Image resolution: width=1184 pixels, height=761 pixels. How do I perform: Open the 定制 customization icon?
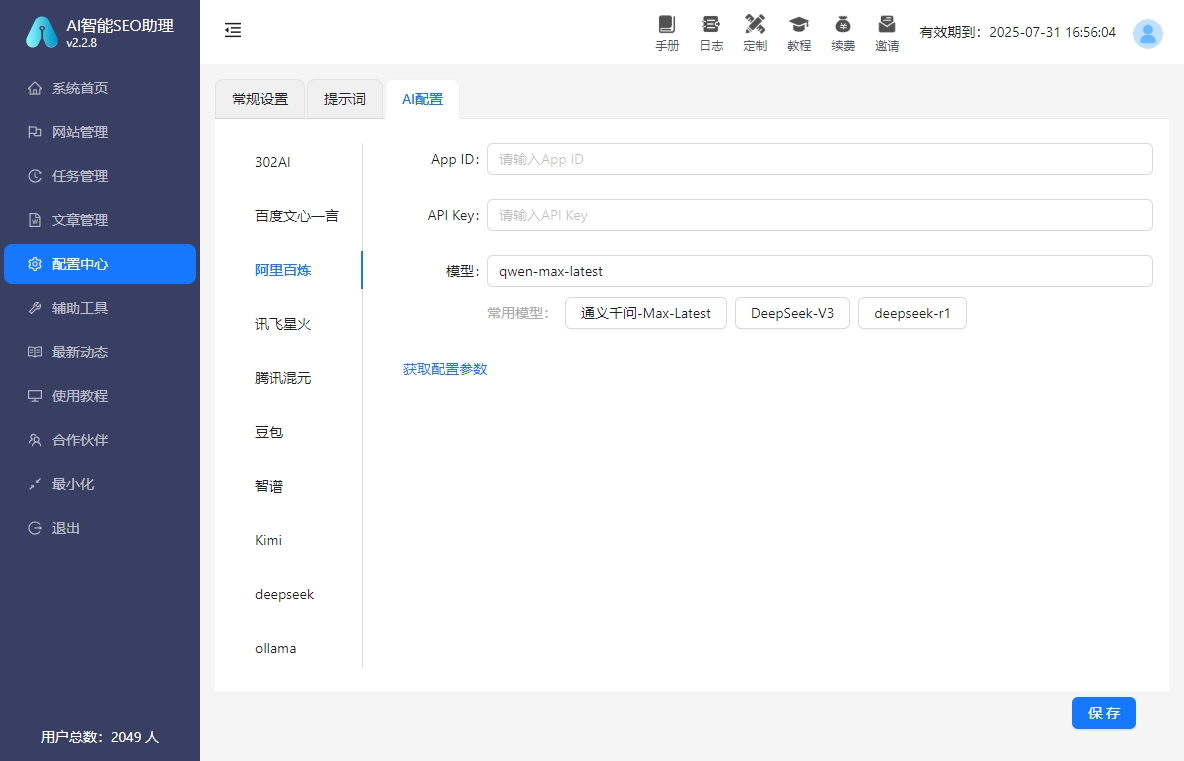click(x=754, y=32)
